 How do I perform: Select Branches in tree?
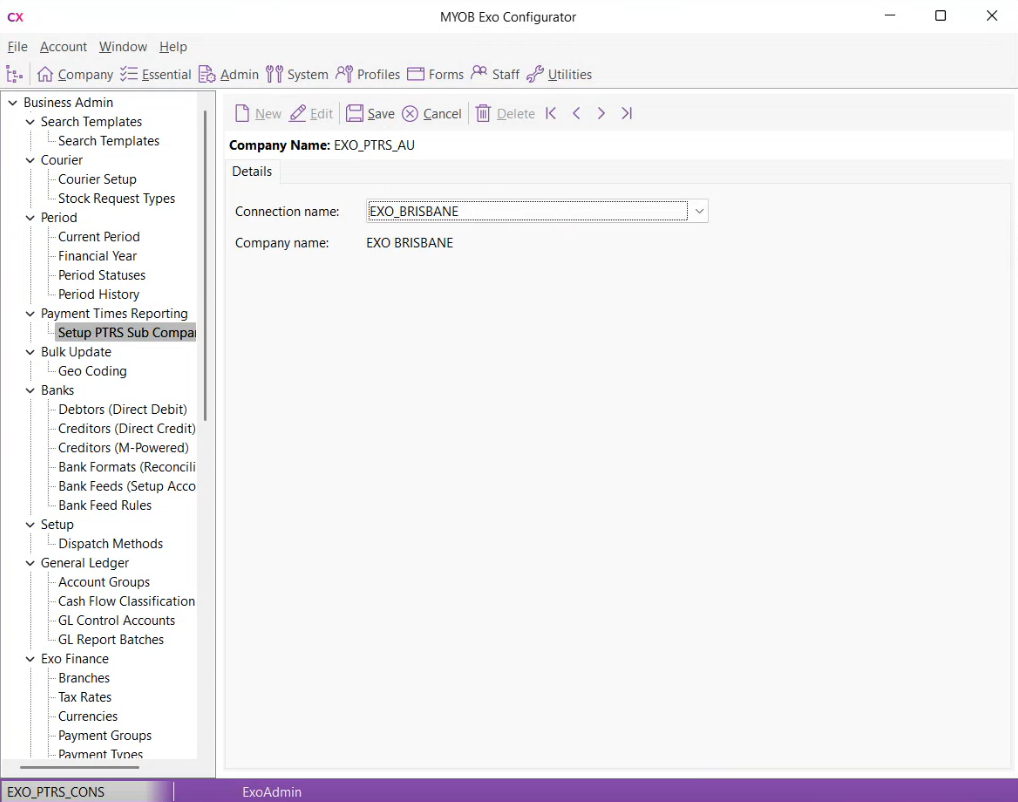pos(84,678)
